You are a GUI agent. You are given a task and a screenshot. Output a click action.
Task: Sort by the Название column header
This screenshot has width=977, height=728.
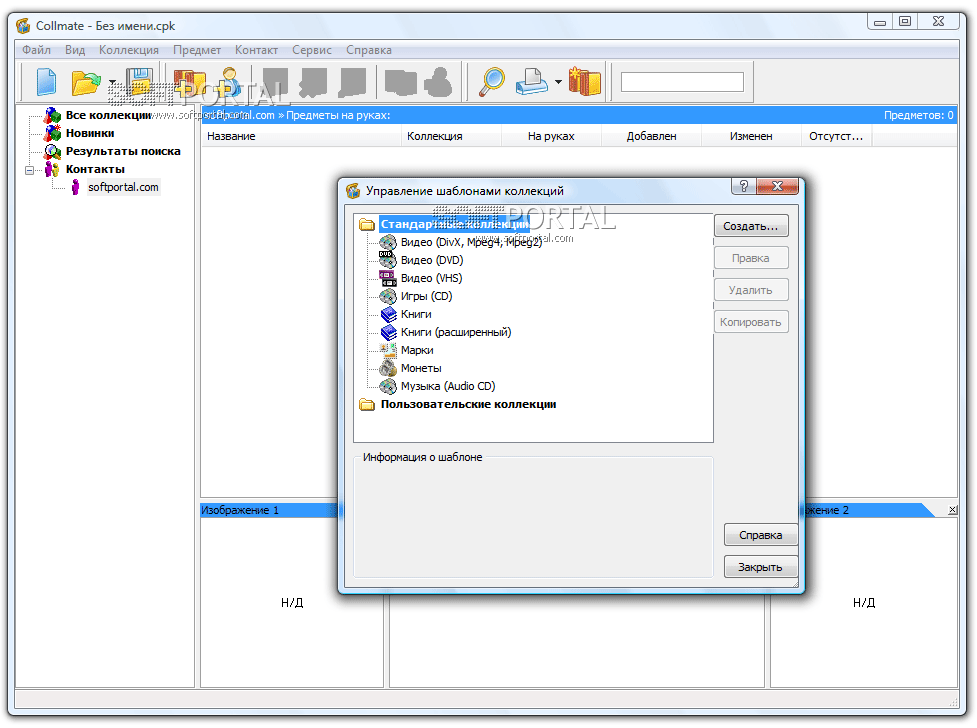pyautogui.click(x=302, y=136)
